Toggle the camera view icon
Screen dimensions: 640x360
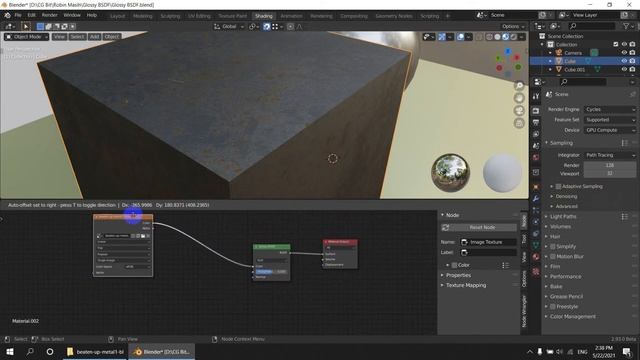[x=519, y=111]
